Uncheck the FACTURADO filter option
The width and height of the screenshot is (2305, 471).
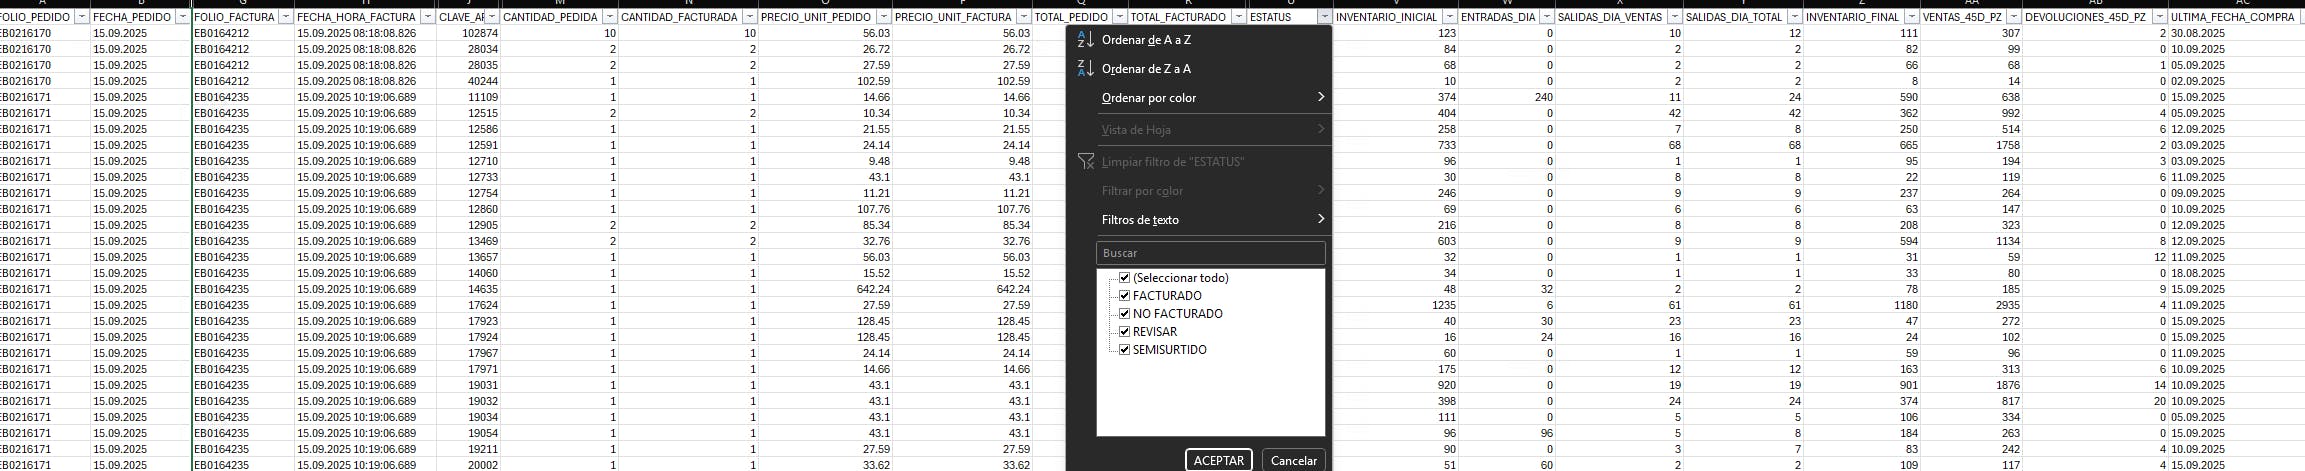click(x=1125, y=296)
